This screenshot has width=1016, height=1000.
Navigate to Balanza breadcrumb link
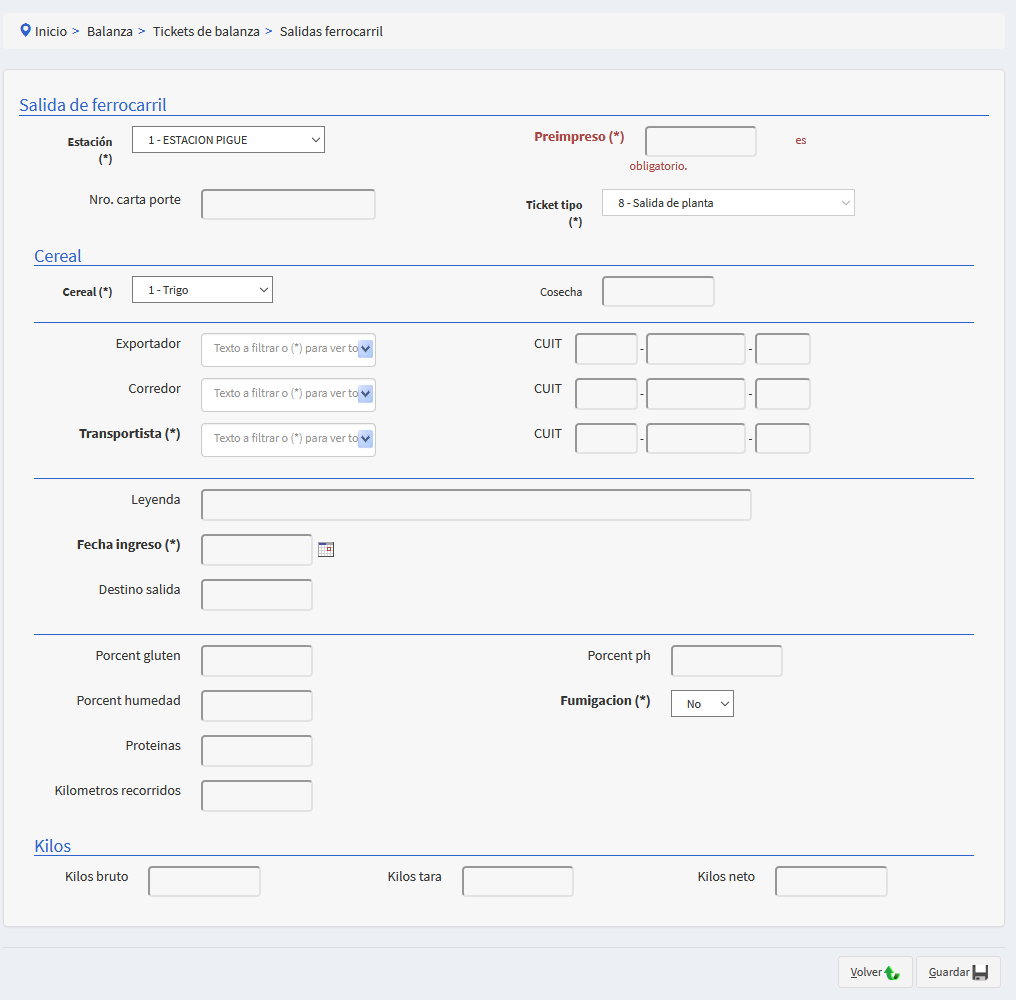coord(110,31)
